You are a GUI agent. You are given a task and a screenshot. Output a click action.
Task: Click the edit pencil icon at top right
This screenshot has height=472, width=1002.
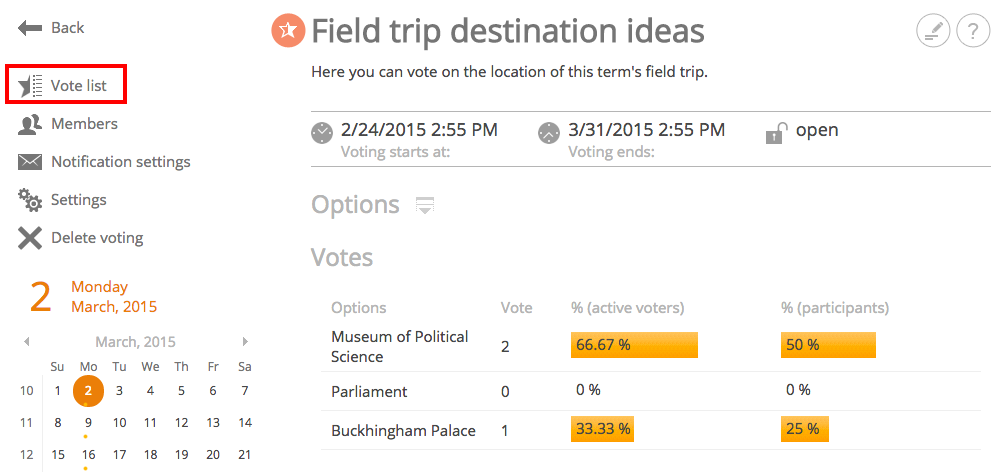tap(933, 31)
